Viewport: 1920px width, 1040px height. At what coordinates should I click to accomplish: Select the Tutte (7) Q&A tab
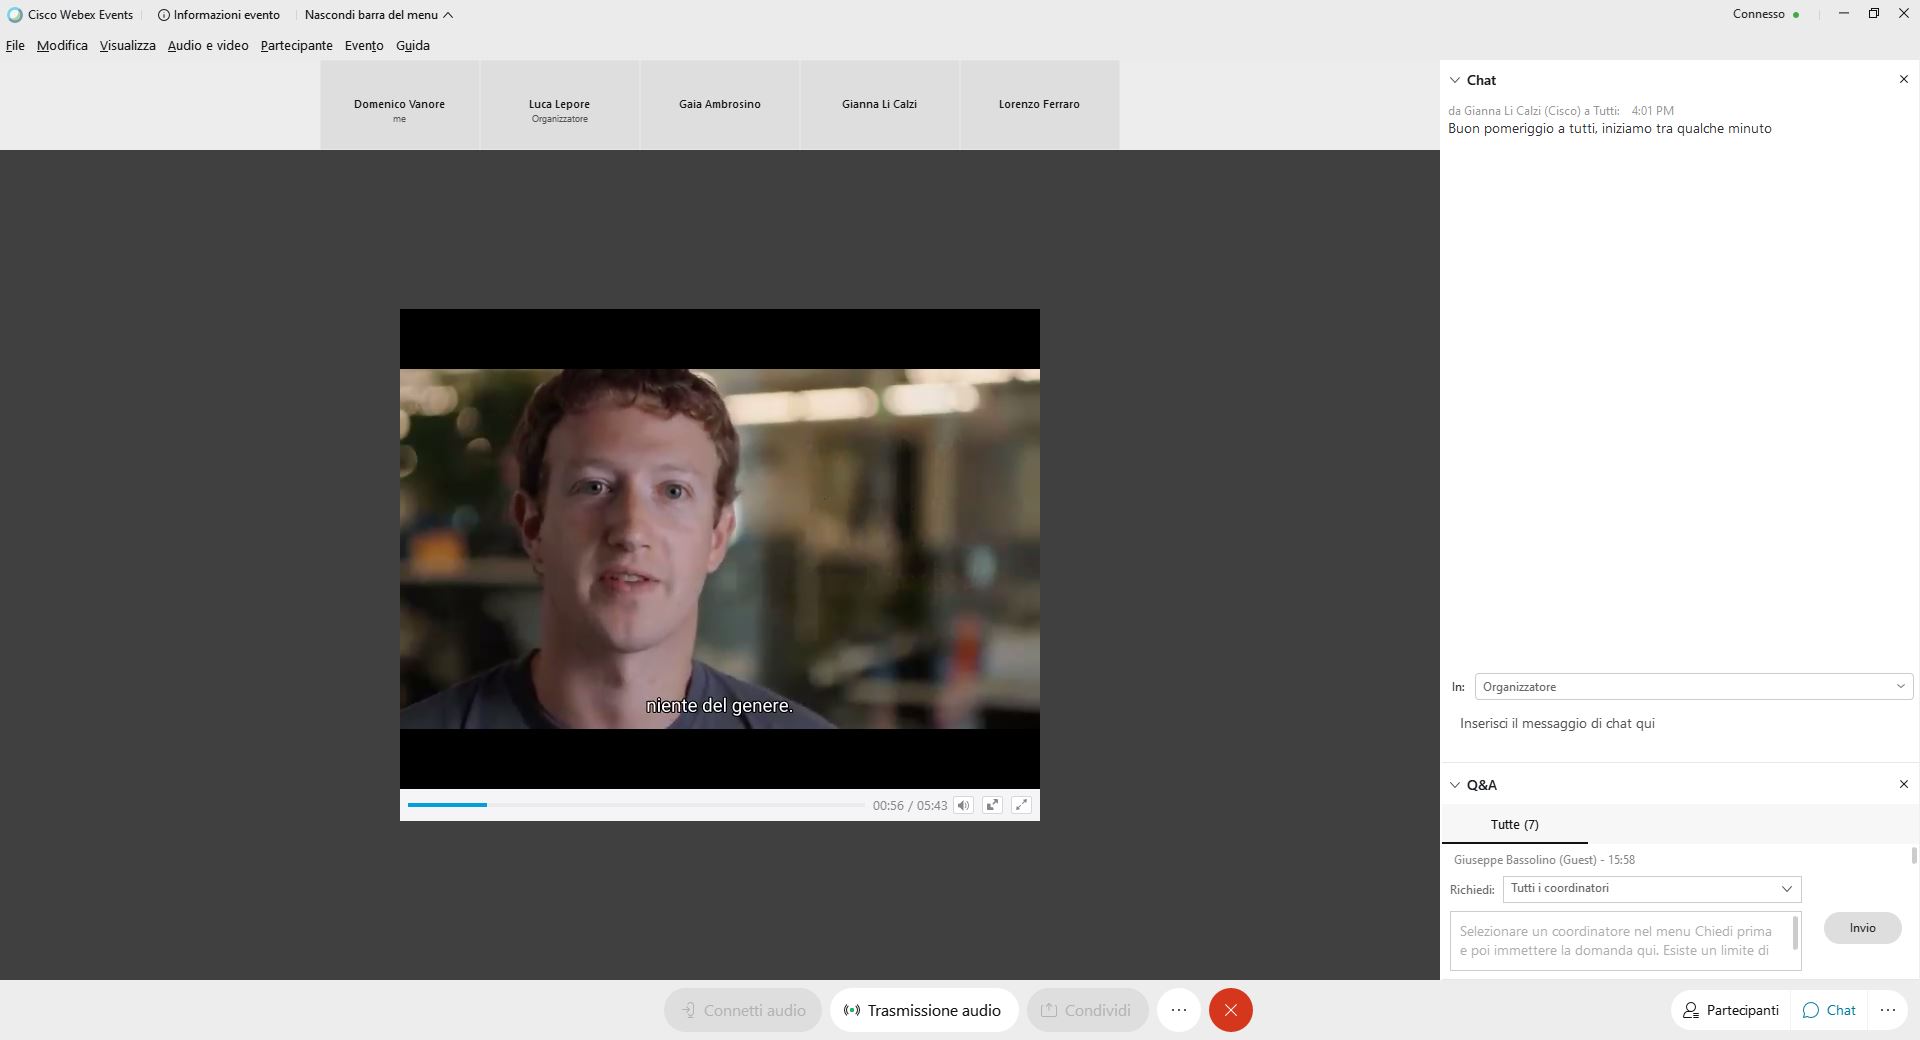(1514, 825)
